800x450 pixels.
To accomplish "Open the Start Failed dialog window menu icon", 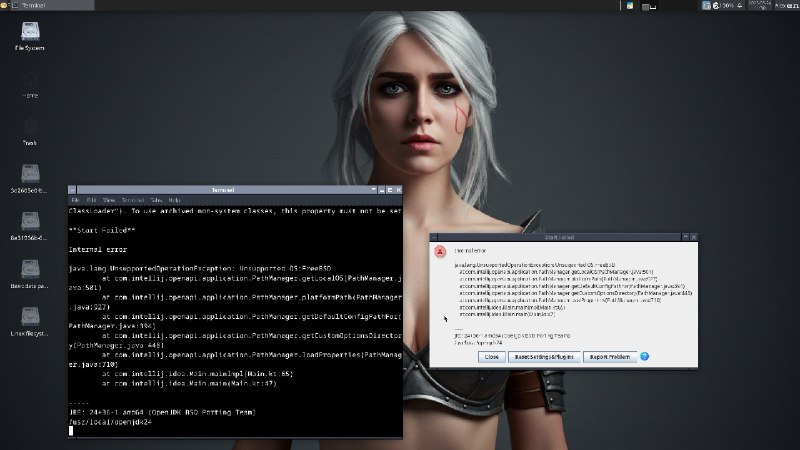I will (x=434, y=237).
